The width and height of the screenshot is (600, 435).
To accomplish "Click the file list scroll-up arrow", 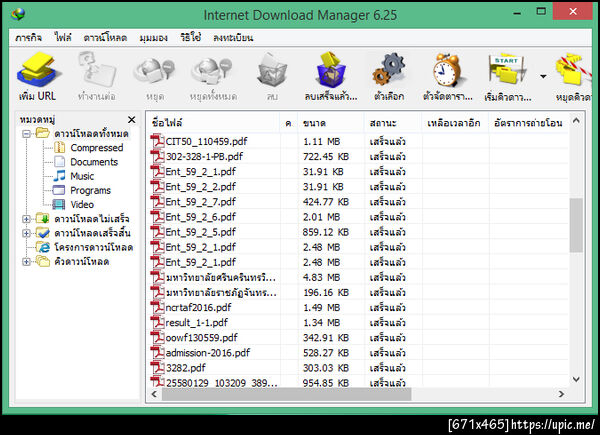I will point(576,121).
